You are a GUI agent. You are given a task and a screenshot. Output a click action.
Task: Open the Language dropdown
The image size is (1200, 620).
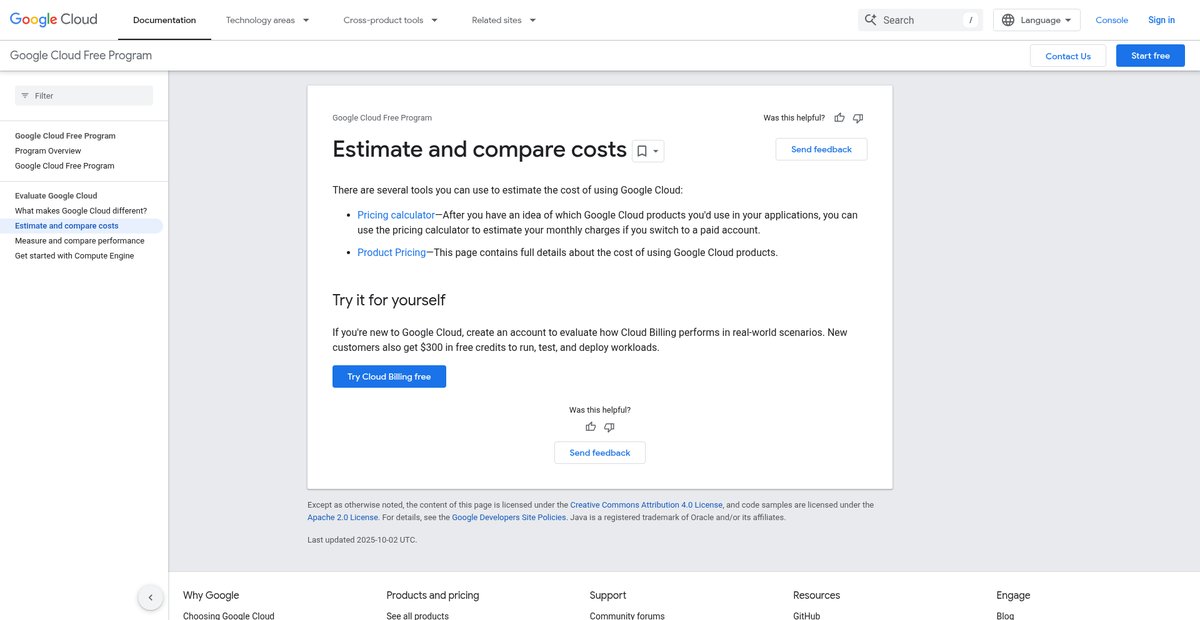point(1037,20)
